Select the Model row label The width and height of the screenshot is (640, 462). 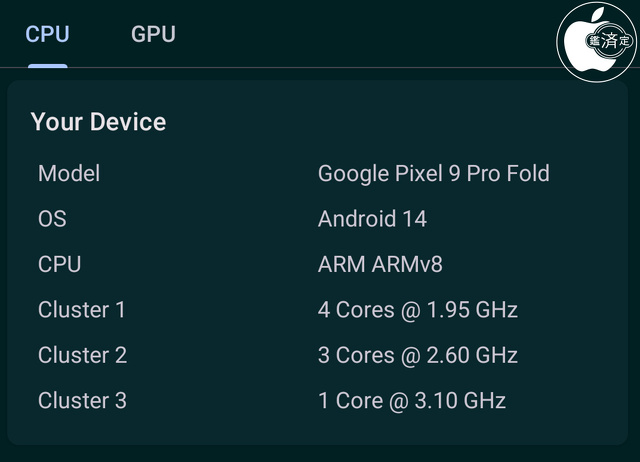69,173
